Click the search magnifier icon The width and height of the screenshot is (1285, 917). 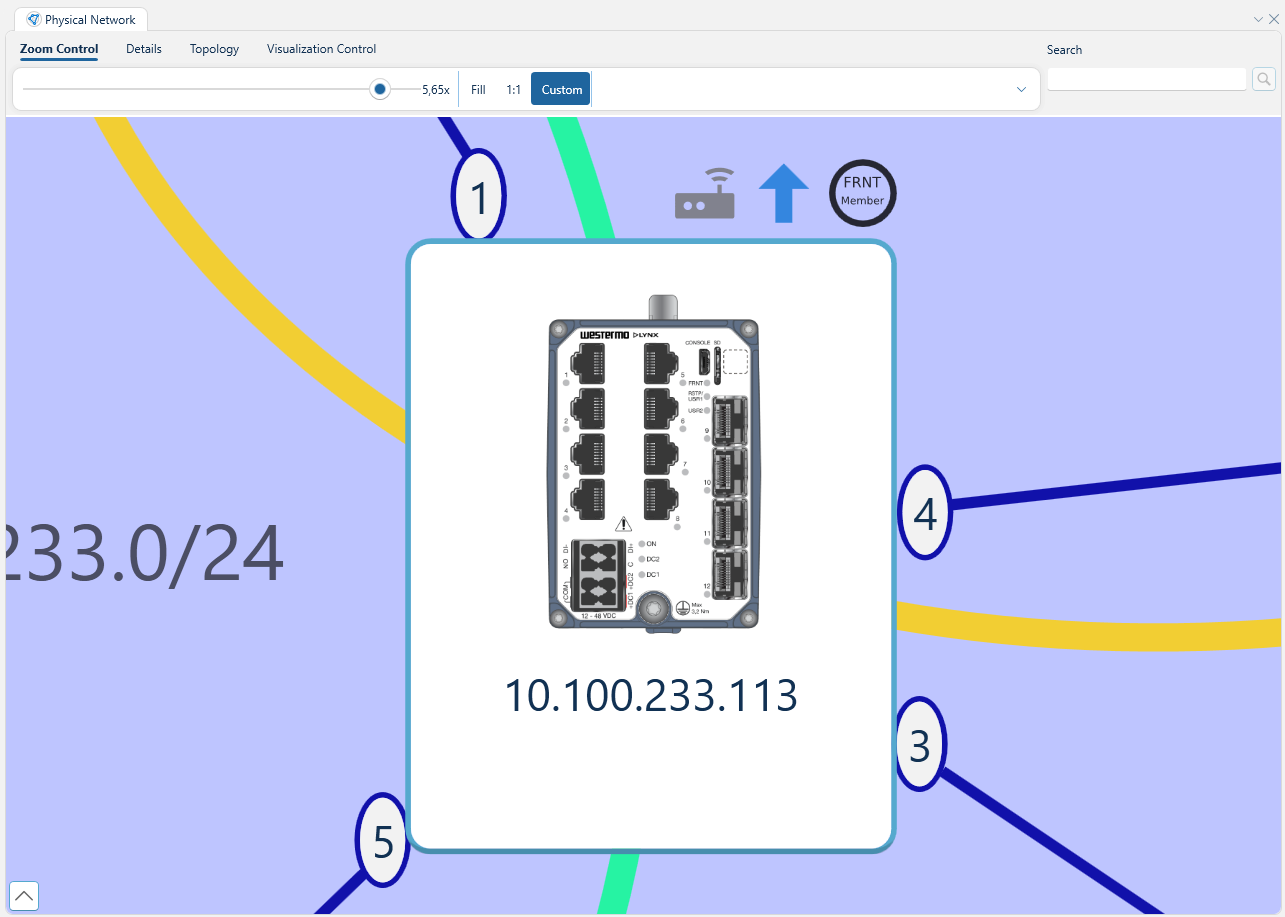[x=1263, y=78]
